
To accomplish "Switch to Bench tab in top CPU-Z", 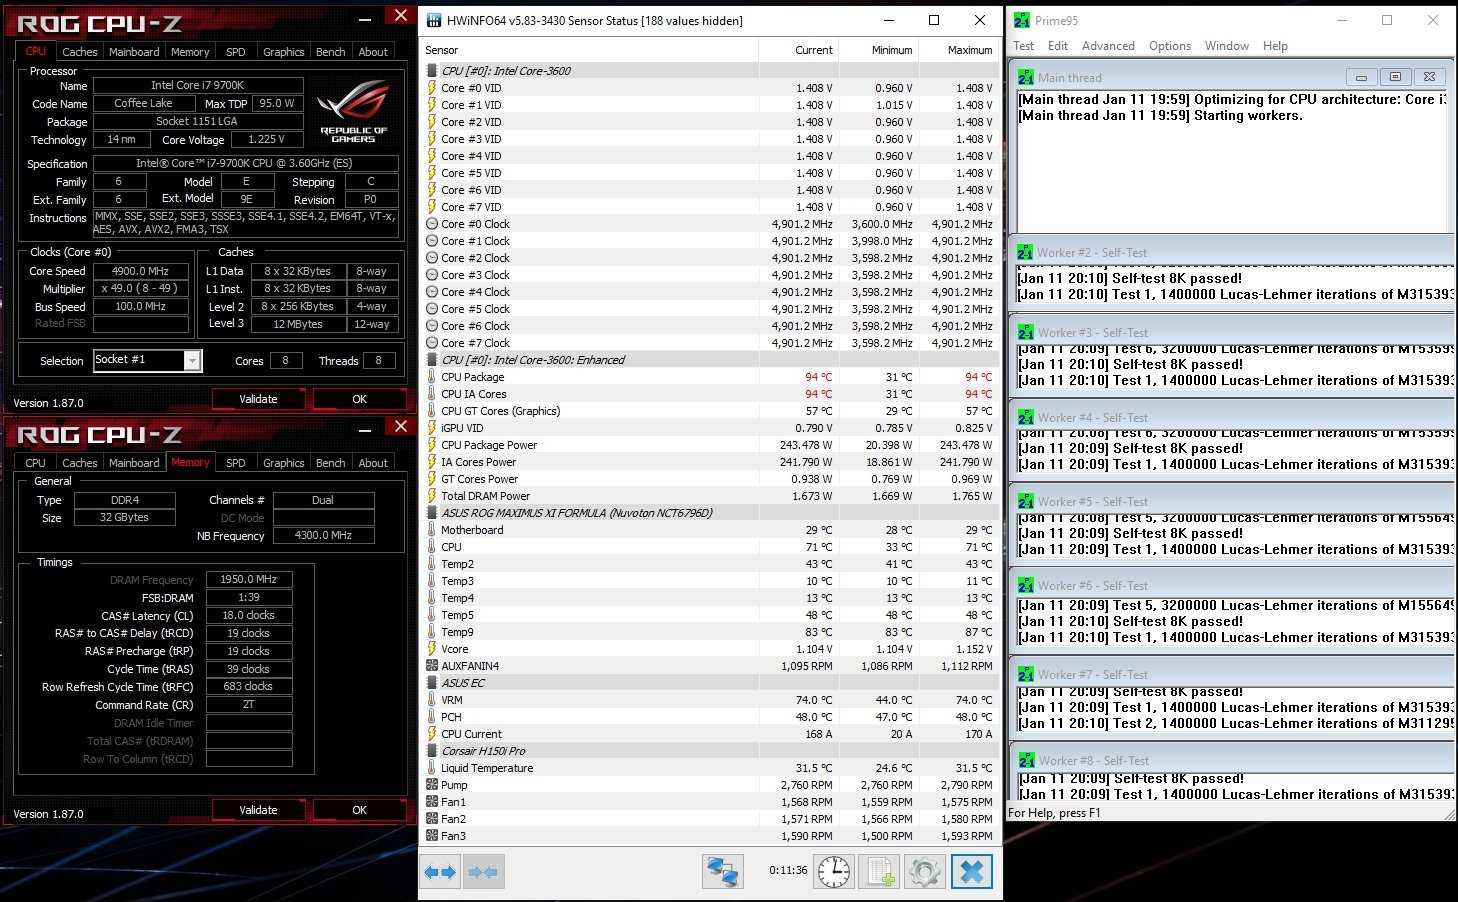I will 330,52.
